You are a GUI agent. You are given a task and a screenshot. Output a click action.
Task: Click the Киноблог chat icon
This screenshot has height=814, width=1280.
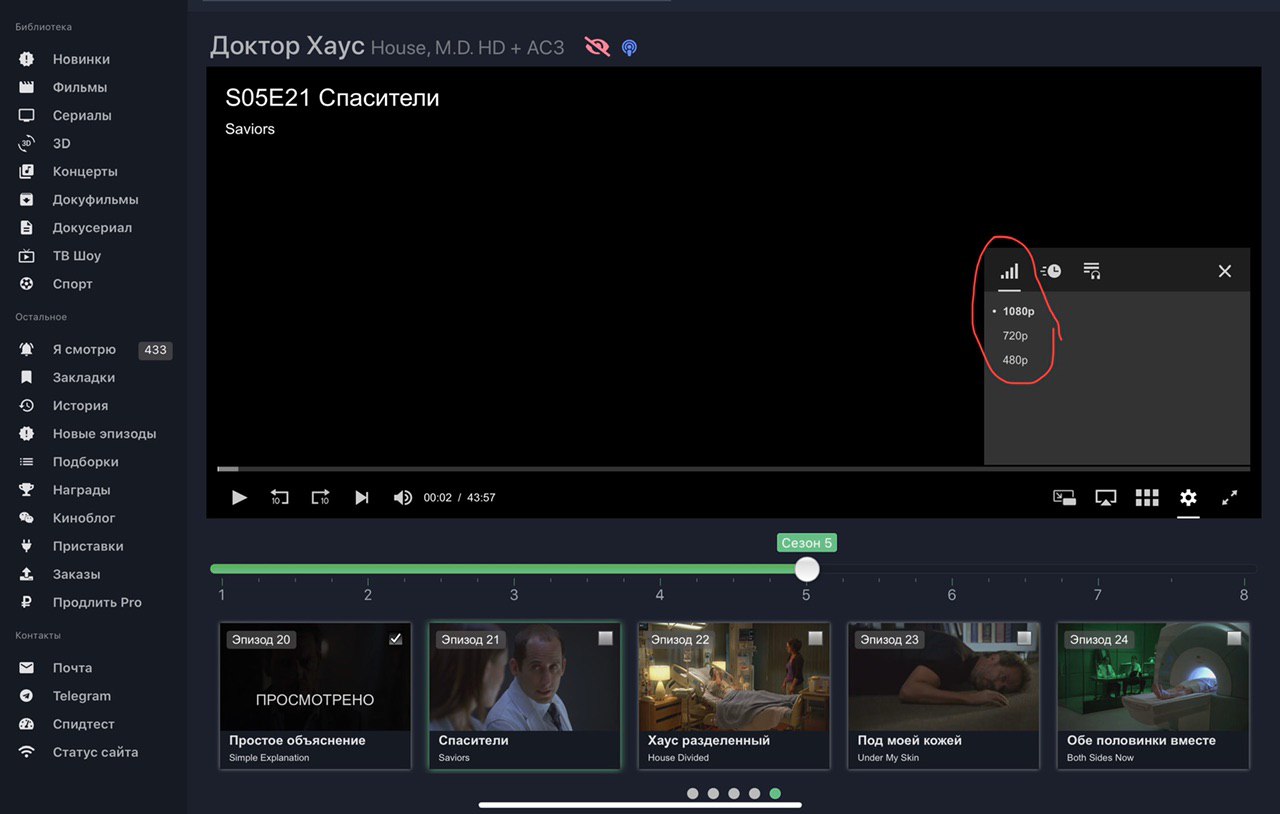(27, 517)
